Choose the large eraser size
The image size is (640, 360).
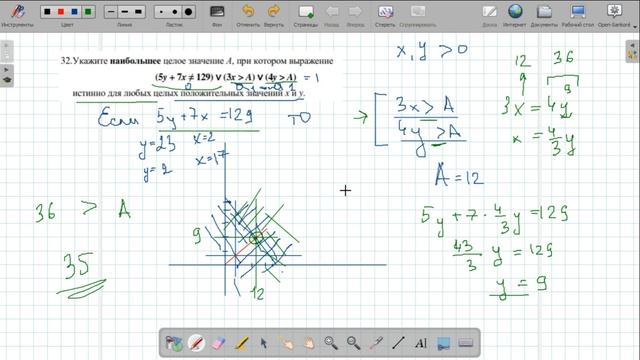point(188,12)
